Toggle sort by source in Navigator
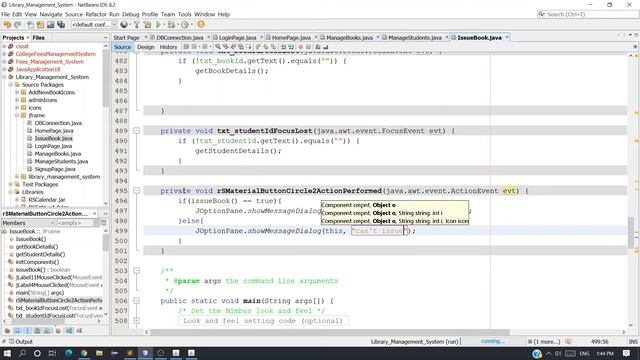This screenshot has width=640, height=360. (x=79, y=331)
